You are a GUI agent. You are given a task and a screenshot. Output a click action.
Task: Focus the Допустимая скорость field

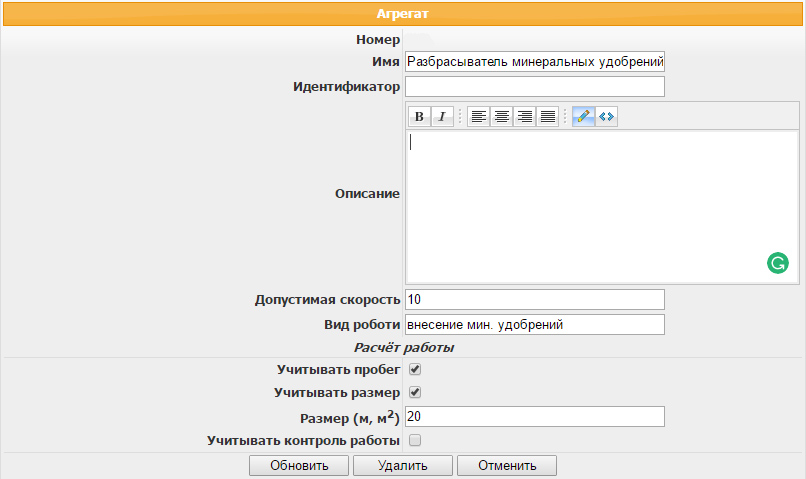pyautogui.click(x=535, y=300)
